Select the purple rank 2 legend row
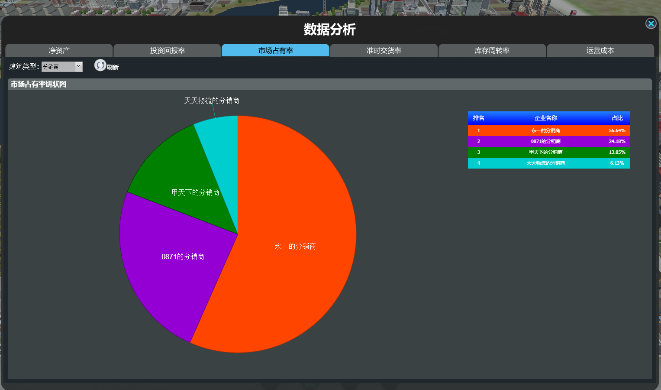This screenshot has height=390, width=661. coord(549,141)
